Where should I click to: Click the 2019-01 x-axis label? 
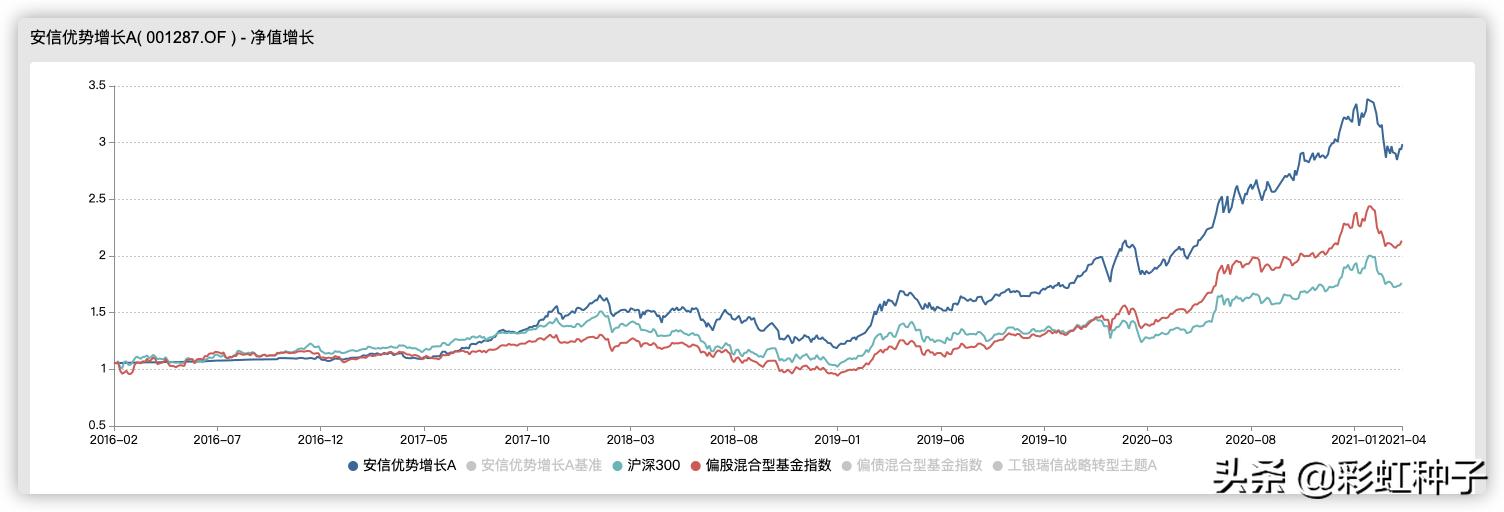click(x=837, y=439)
